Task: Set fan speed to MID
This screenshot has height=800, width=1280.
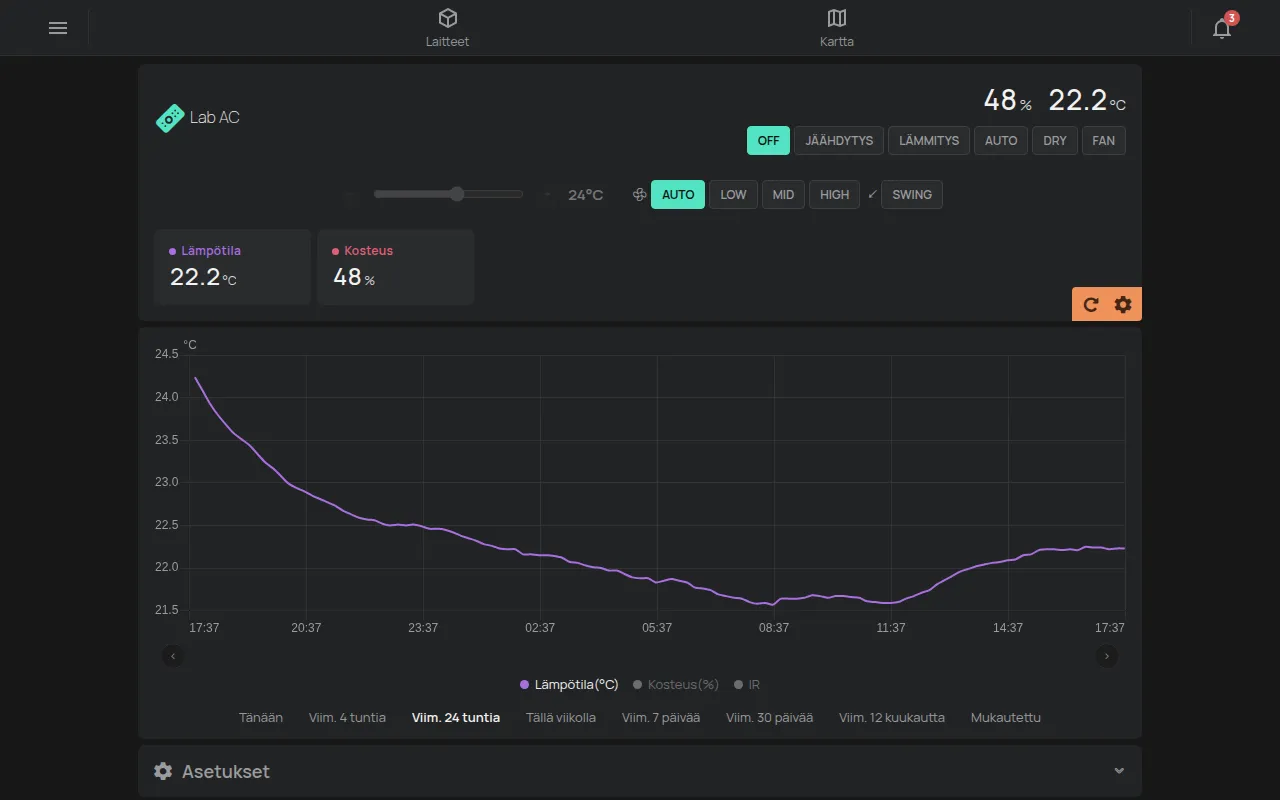Action: click(784, 195)
